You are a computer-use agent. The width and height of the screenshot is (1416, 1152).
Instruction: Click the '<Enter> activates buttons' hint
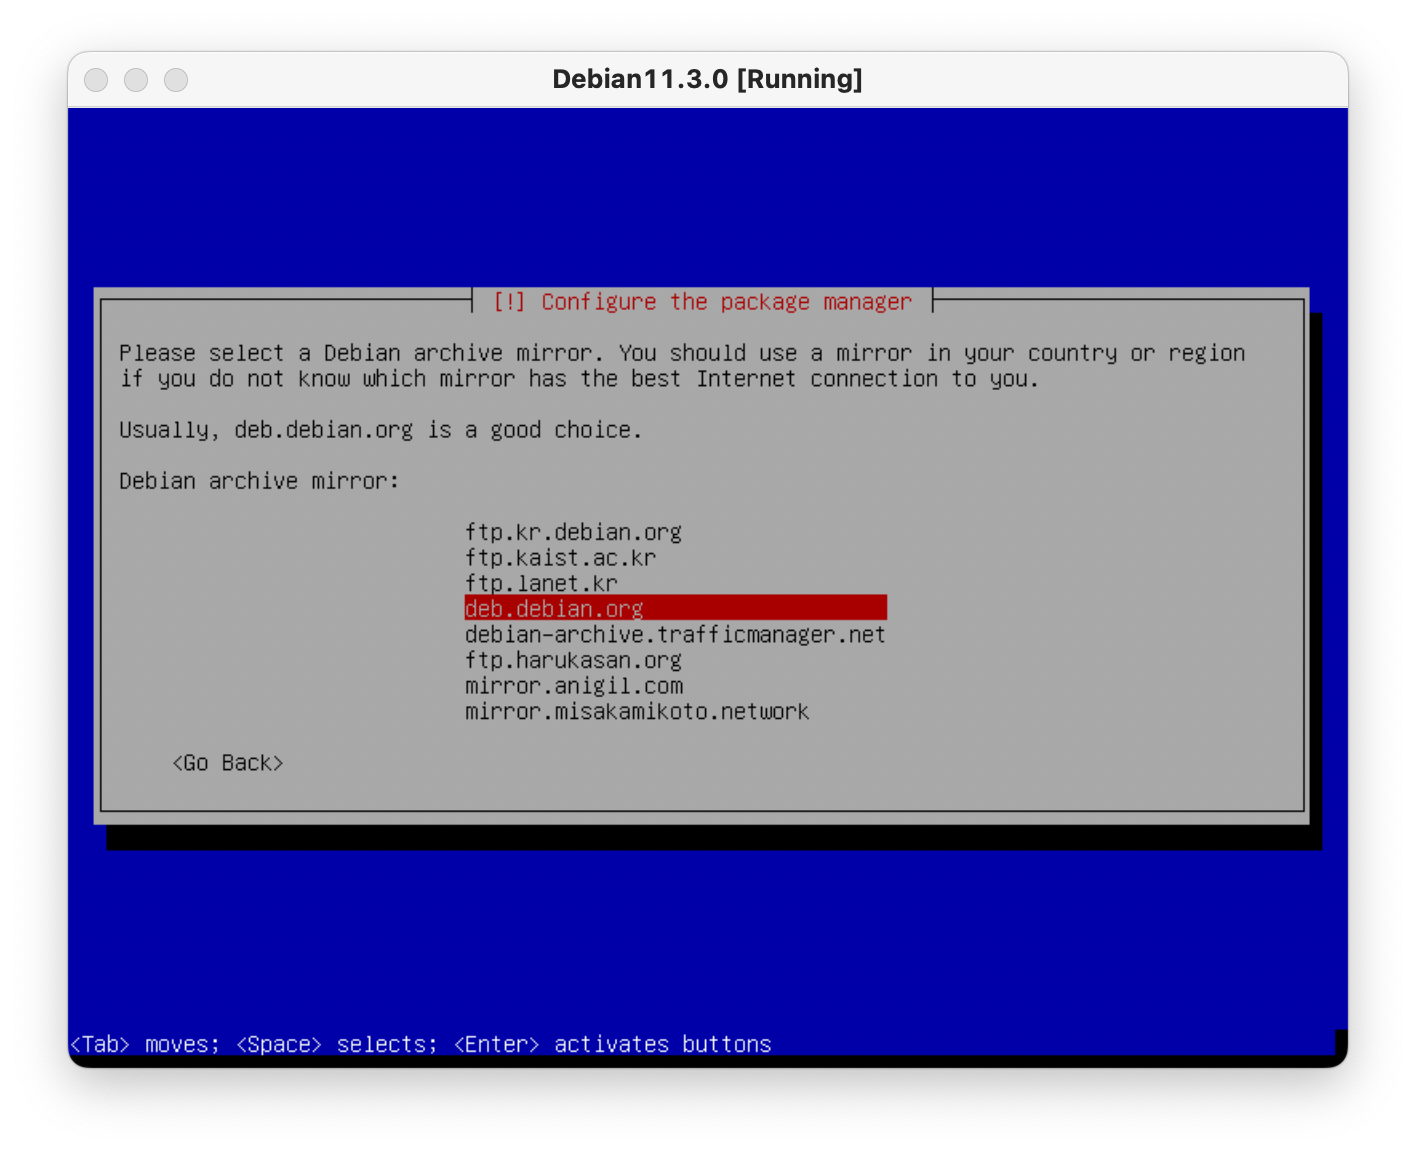coord(612,1044)
